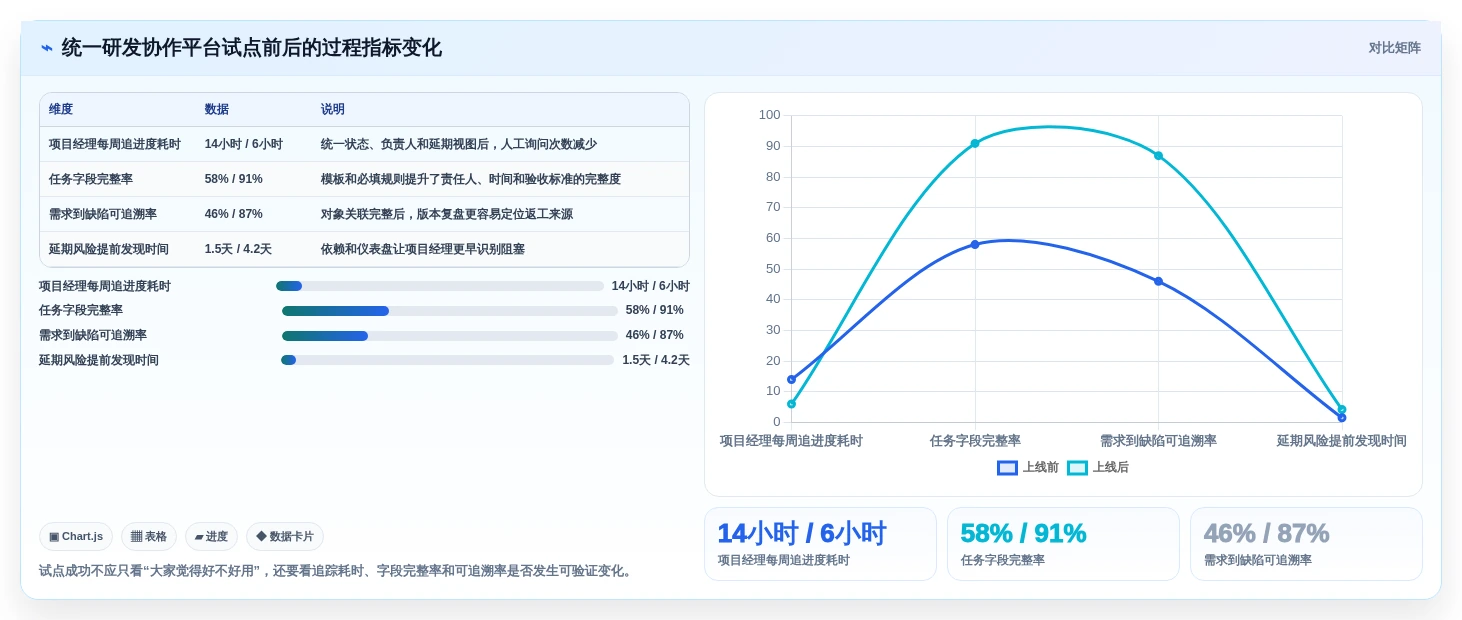Click progress bar for 项目经理每周追进度耗时
Screen dimensions: 1462x620
440,286
